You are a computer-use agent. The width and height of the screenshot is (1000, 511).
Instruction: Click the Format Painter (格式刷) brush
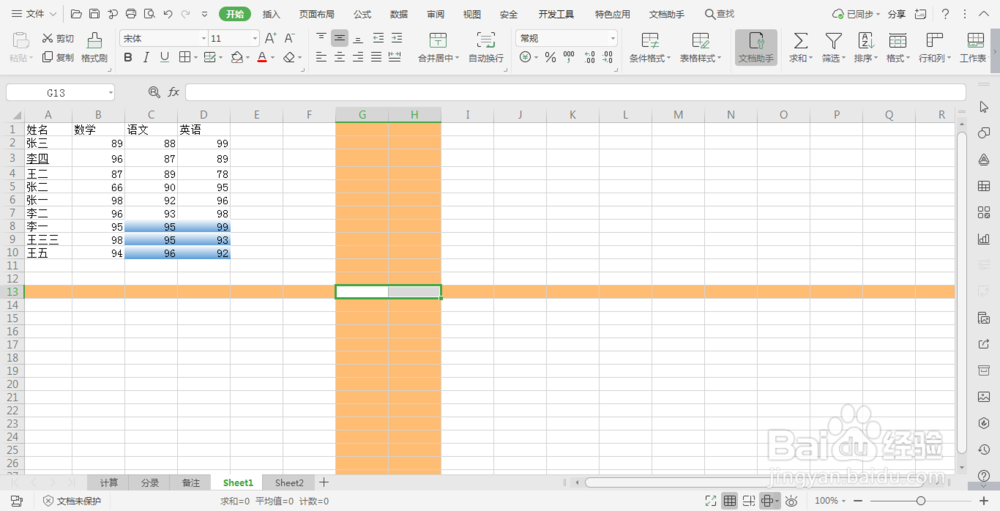click(94, 48)
